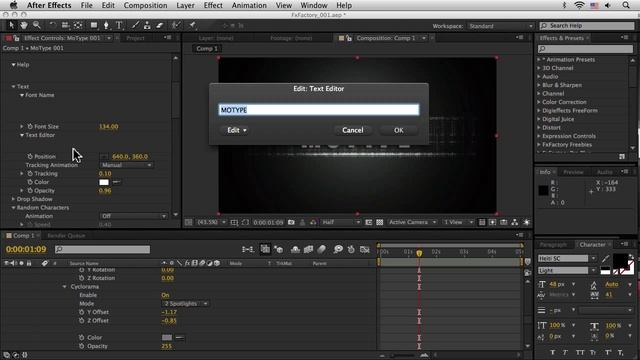Click the timeline timecode 0:00:01:09
This screenshot has width=640, height=360.
pyautogui.click(x=26, y=249)
